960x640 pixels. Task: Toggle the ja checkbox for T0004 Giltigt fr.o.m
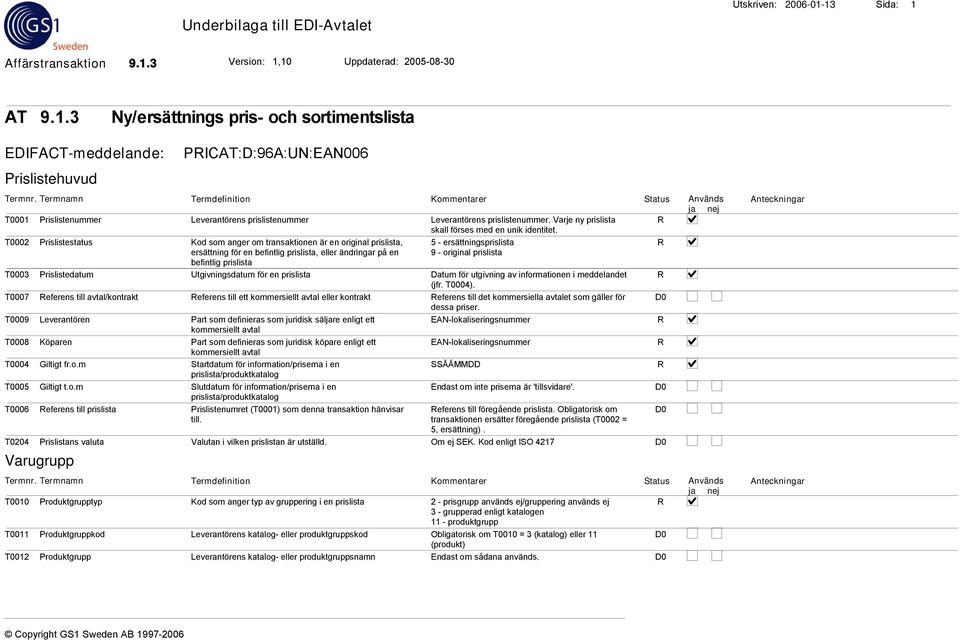tap(692, 364)
